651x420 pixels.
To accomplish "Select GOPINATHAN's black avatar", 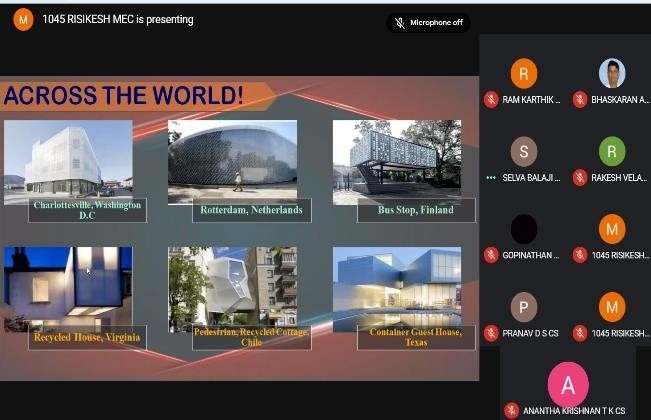I will tap(524, 229).
